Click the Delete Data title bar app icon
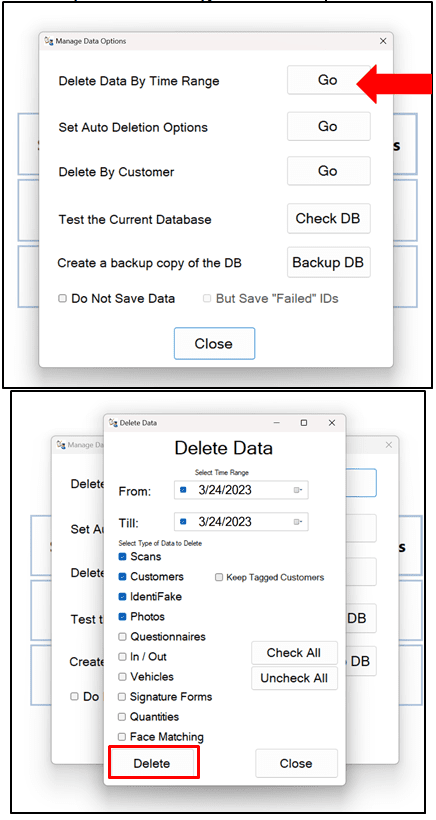 pyautogui.click(x=113, y=423)
